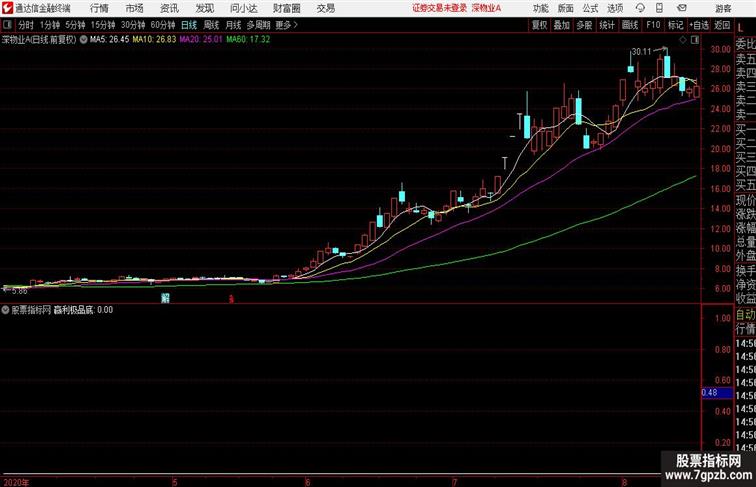The height and width of the screenshot is (487, 756).
Task: Open the mobile phone icon in title bar
Action: (659, 8)
